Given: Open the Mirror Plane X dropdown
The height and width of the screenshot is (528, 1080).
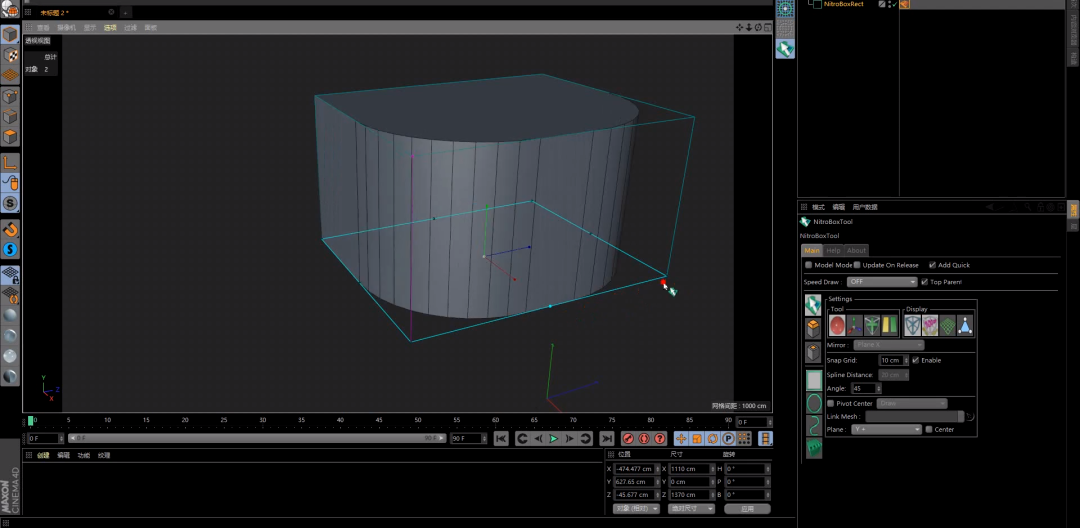Looking at the screenshot, I should pyautogui.click(x=889, y=345).
